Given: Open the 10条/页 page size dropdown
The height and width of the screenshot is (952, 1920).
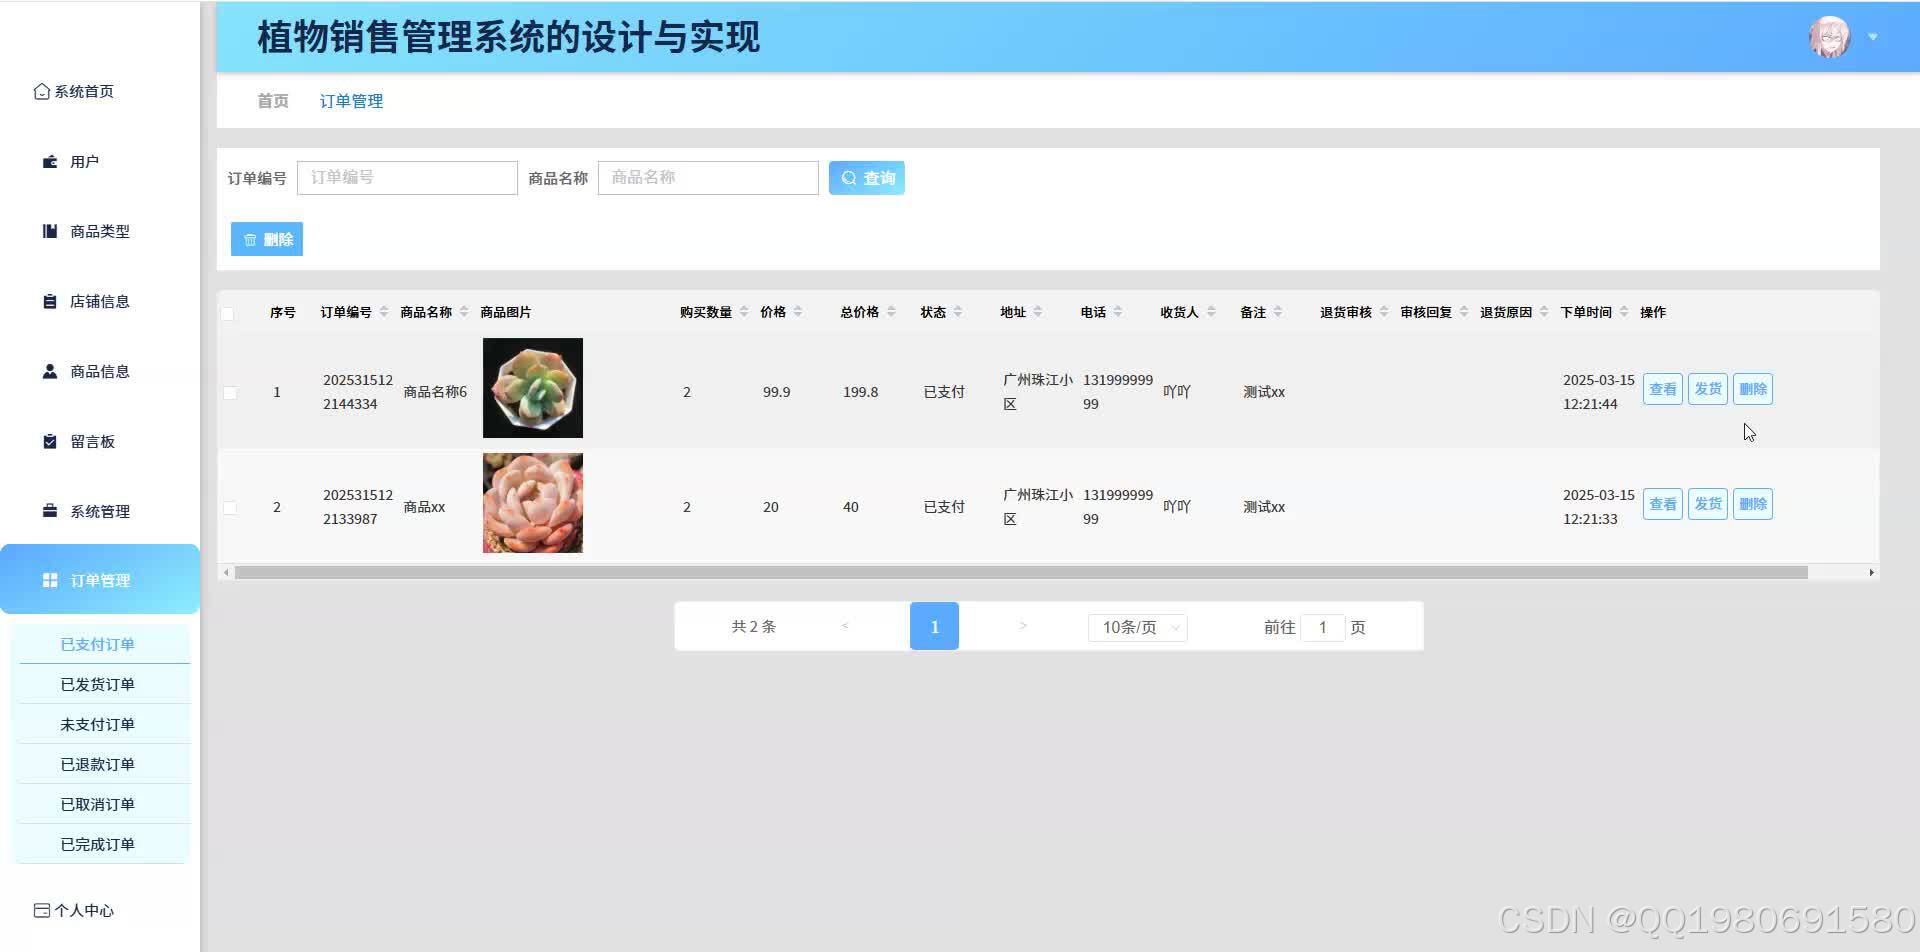Looking at the screenshot, I should click(x=1137, y=626).
